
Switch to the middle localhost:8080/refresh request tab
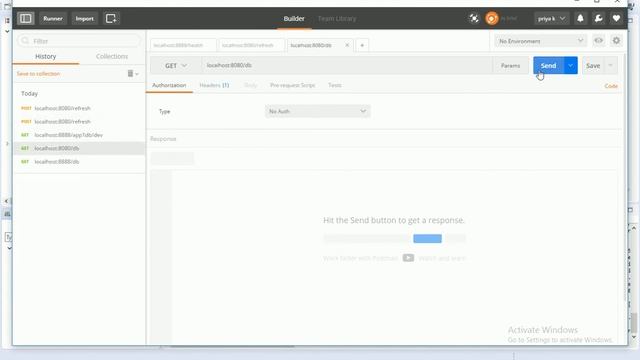251,45
